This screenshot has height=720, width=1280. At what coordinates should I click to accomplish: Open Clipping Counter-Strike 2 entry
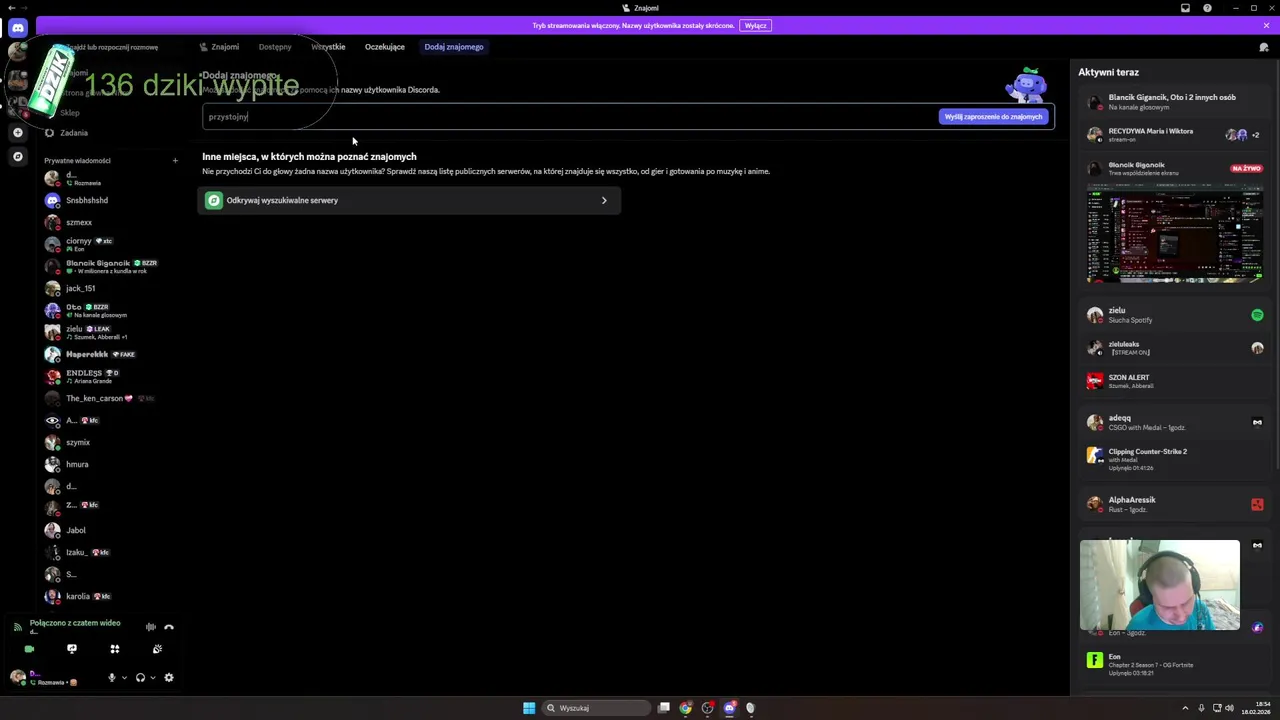(x=1174, y=459)
